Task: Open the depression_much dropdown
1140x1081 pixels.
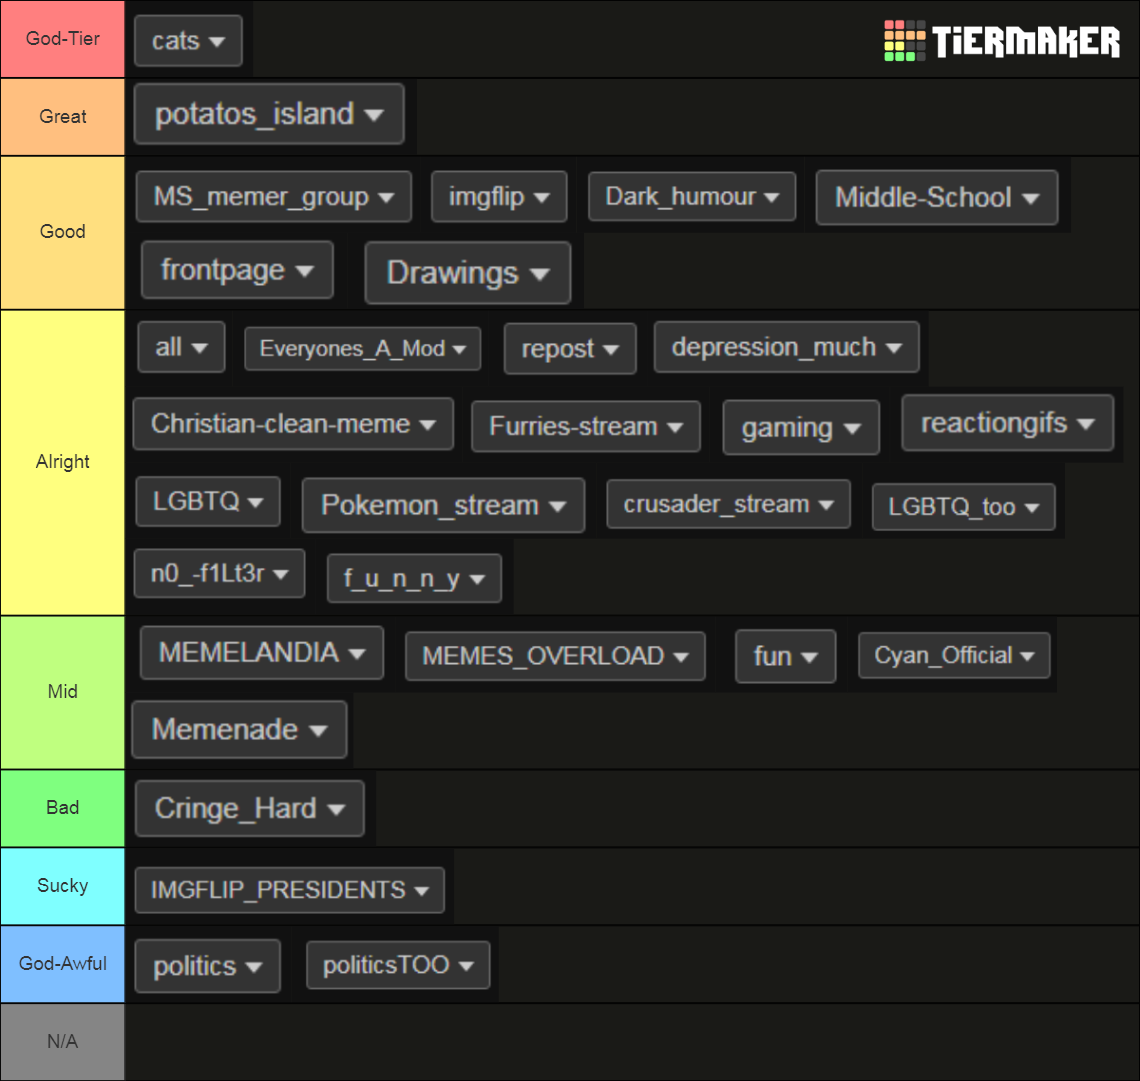Action: (x=786, y=347)
